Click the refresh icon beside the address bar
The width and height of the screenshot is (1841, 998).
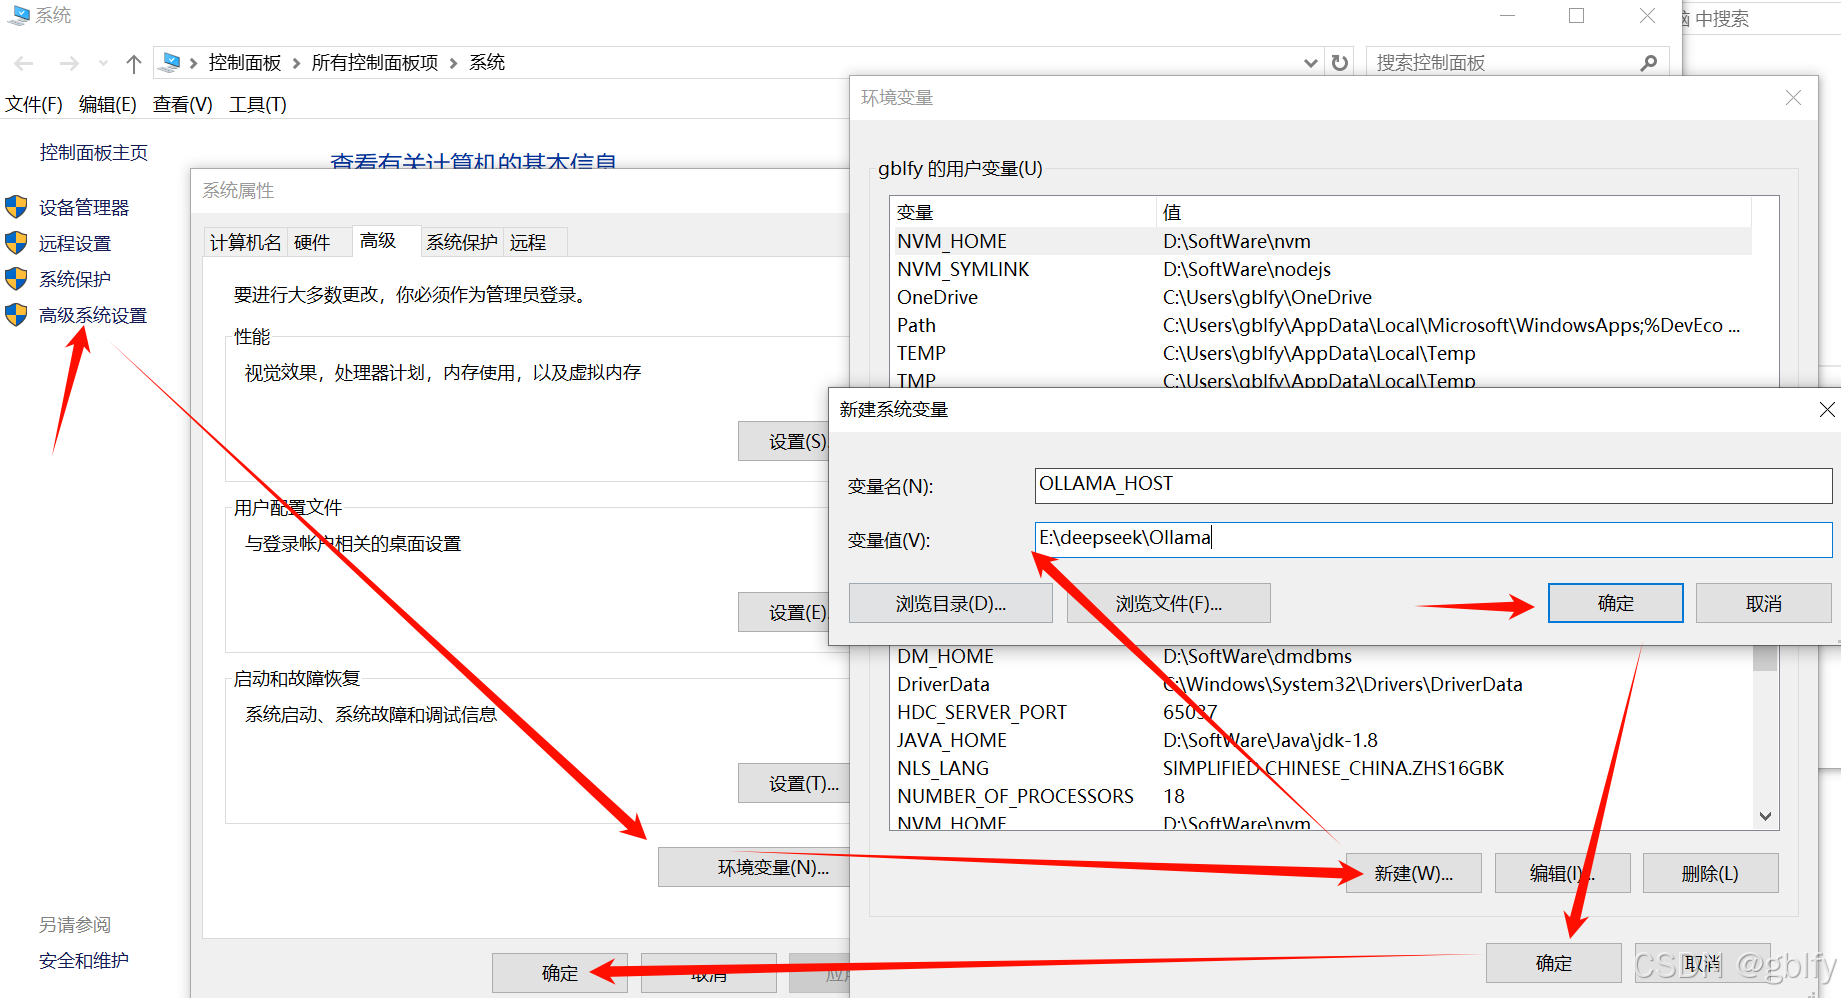pyautogui.click(x=1340, y=63)
